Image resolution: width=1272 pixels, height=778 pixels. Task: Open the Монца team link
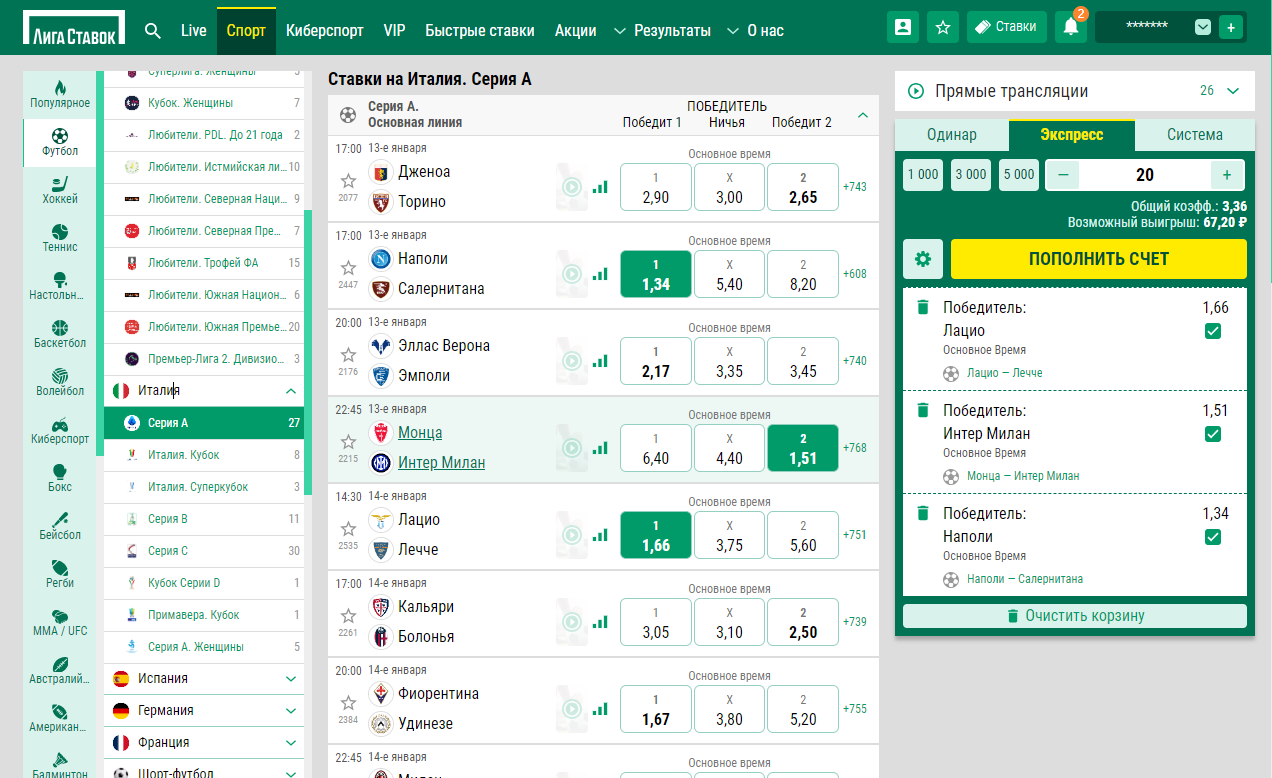pyautogui.click(x=420, y=433)
